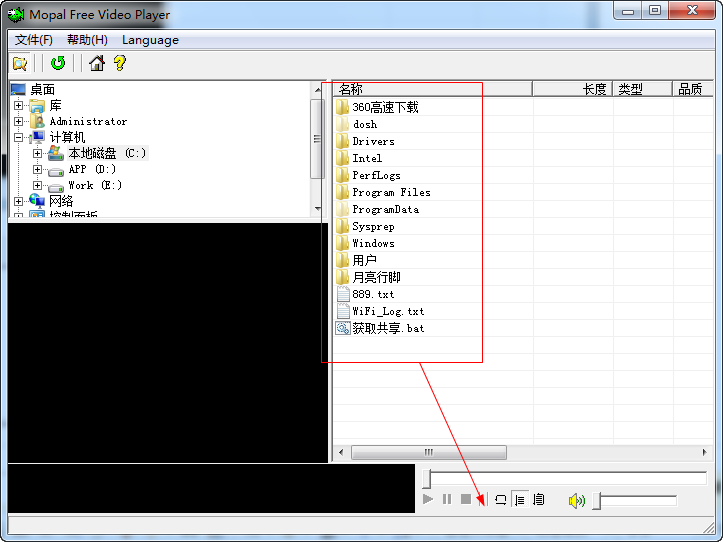The width and height of the screenshot is (723, 542).
Task: Select 计算机 in the folder tree
Action: pyautogui.click(x=67, y=137)
